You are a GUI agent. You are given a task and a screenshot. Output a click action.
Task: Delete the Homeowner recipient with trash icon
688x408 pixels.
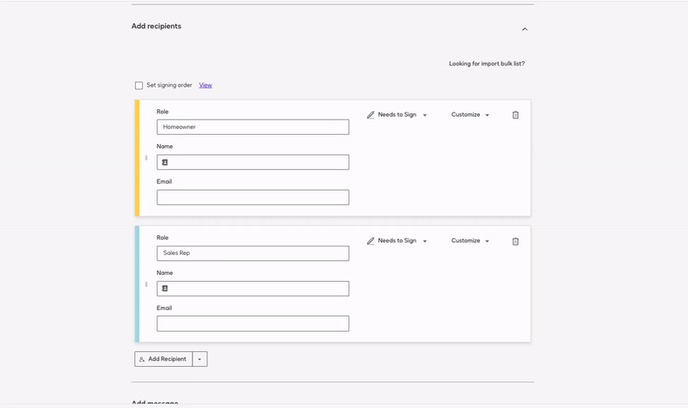point(516,115)
